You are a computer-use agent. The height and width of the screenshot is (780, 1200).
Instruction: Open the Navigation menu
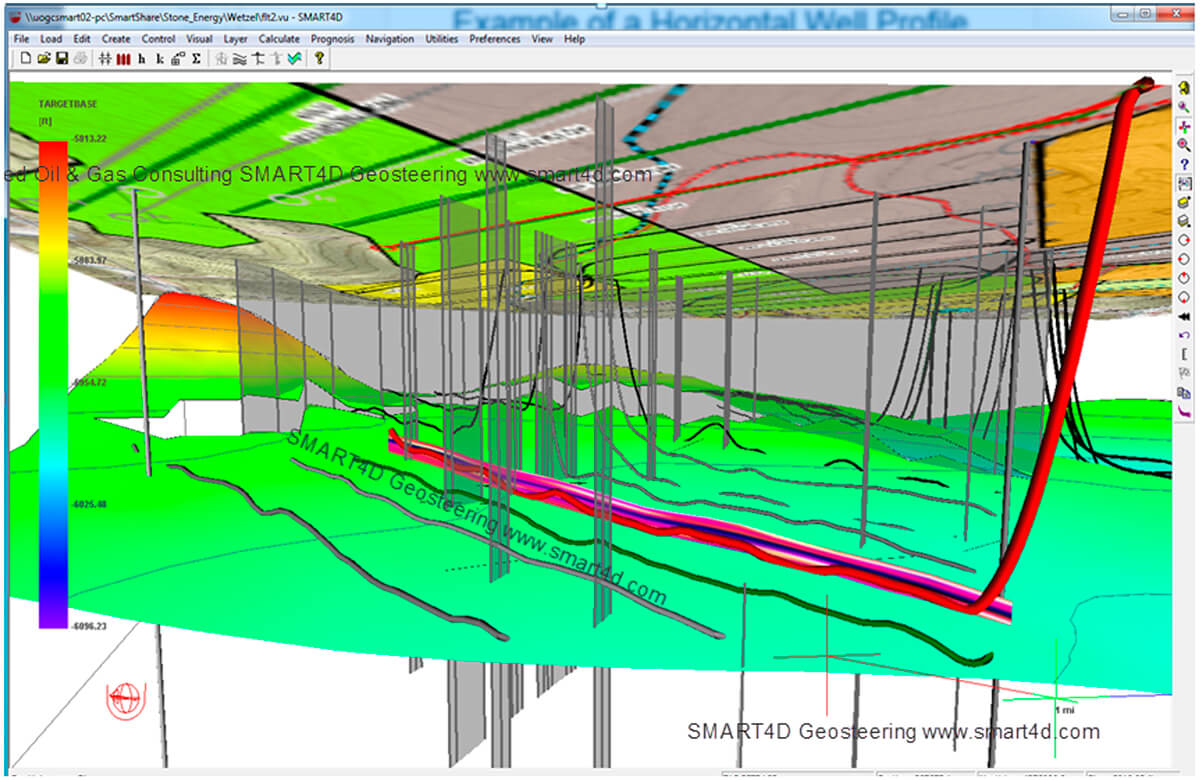(x=390, y=39)
